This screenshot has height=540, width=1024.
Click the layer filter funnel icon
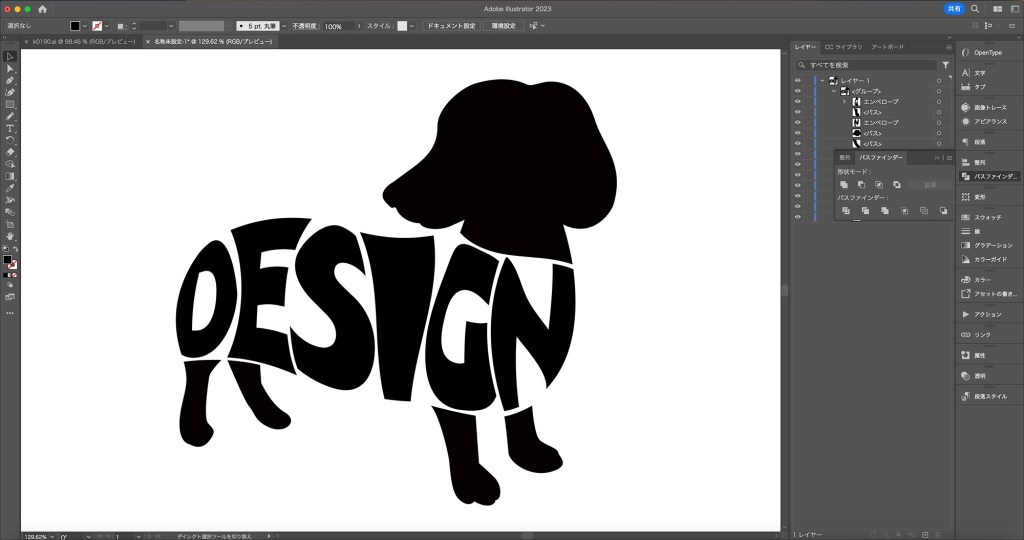tap(946, 64)
